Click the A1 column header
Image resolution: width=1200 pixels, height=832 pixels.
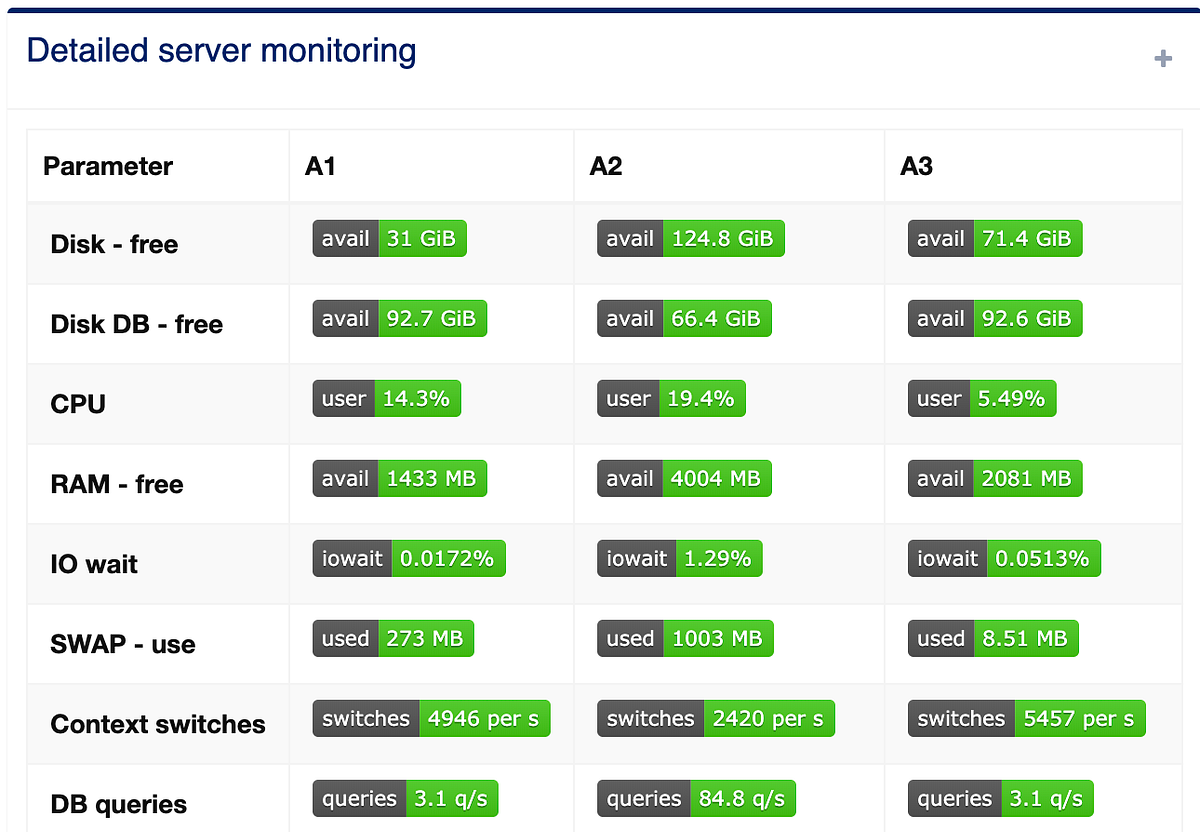318,166
